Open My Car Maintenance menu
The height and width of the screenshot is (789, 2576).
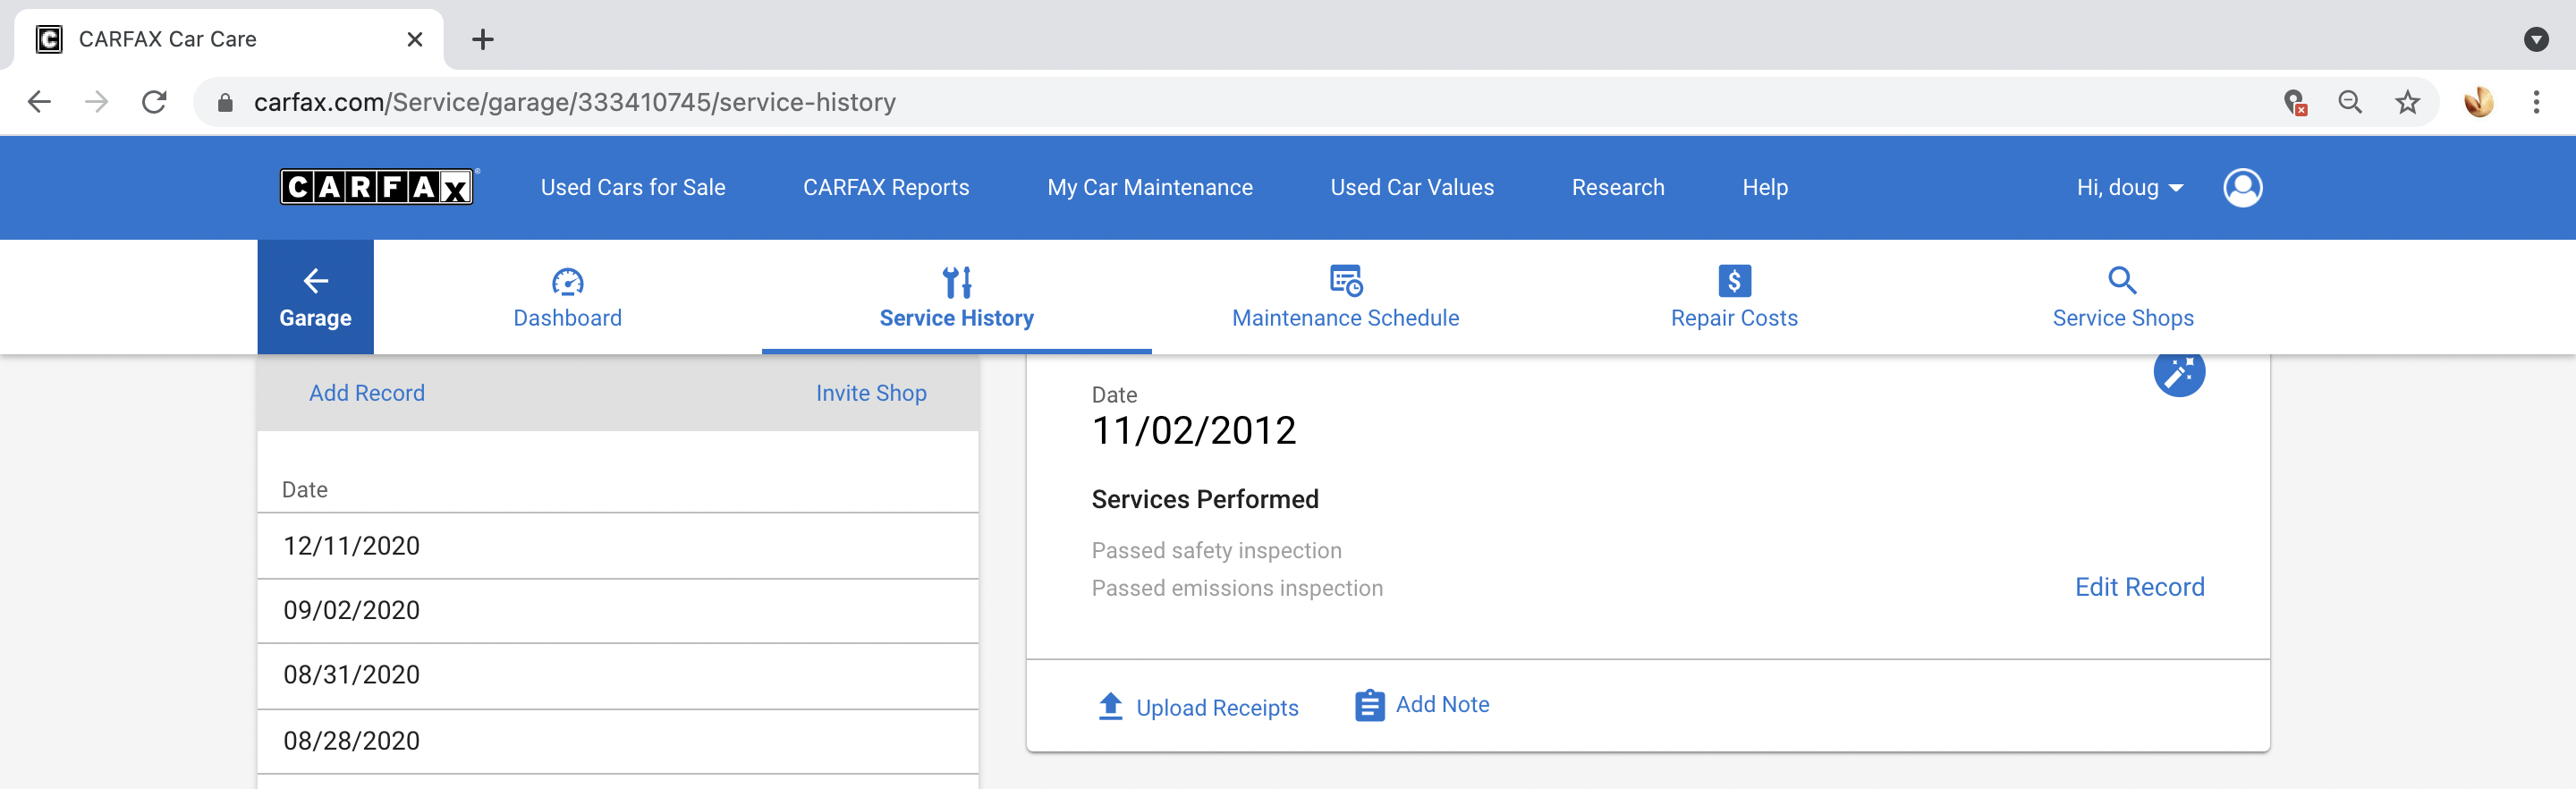tap(1150, 188)
